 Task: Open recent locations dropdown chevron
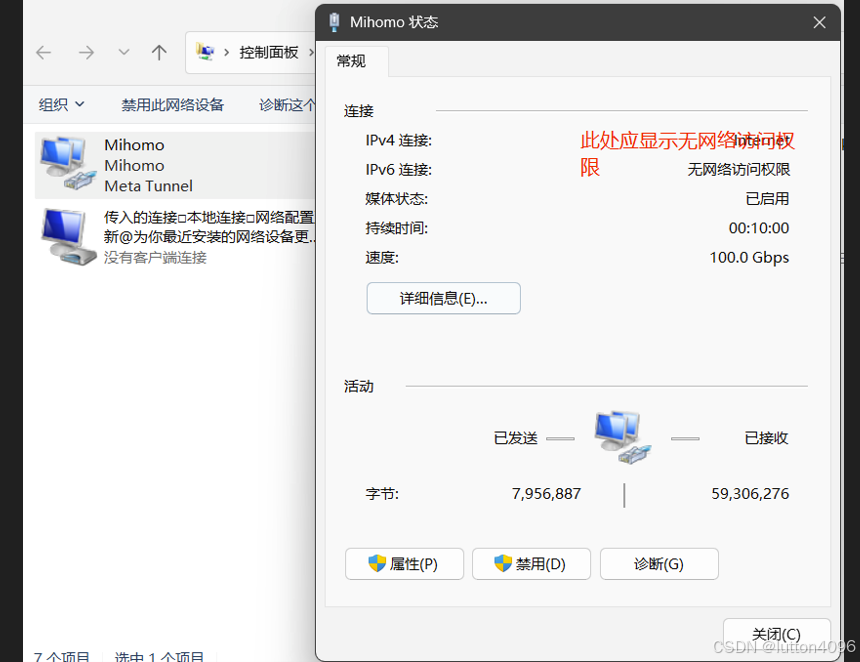[124, 53]
